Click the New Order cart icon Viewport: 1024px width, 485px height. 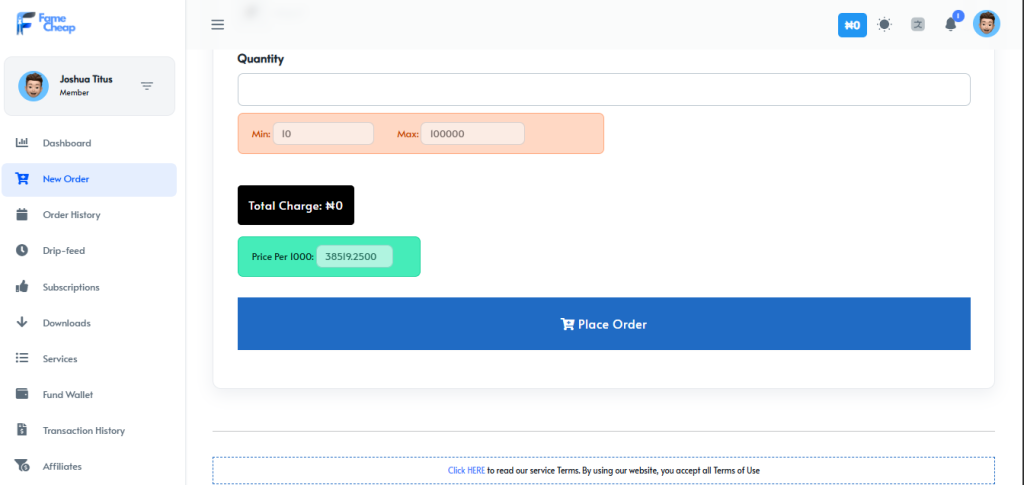tap(22, 179)
